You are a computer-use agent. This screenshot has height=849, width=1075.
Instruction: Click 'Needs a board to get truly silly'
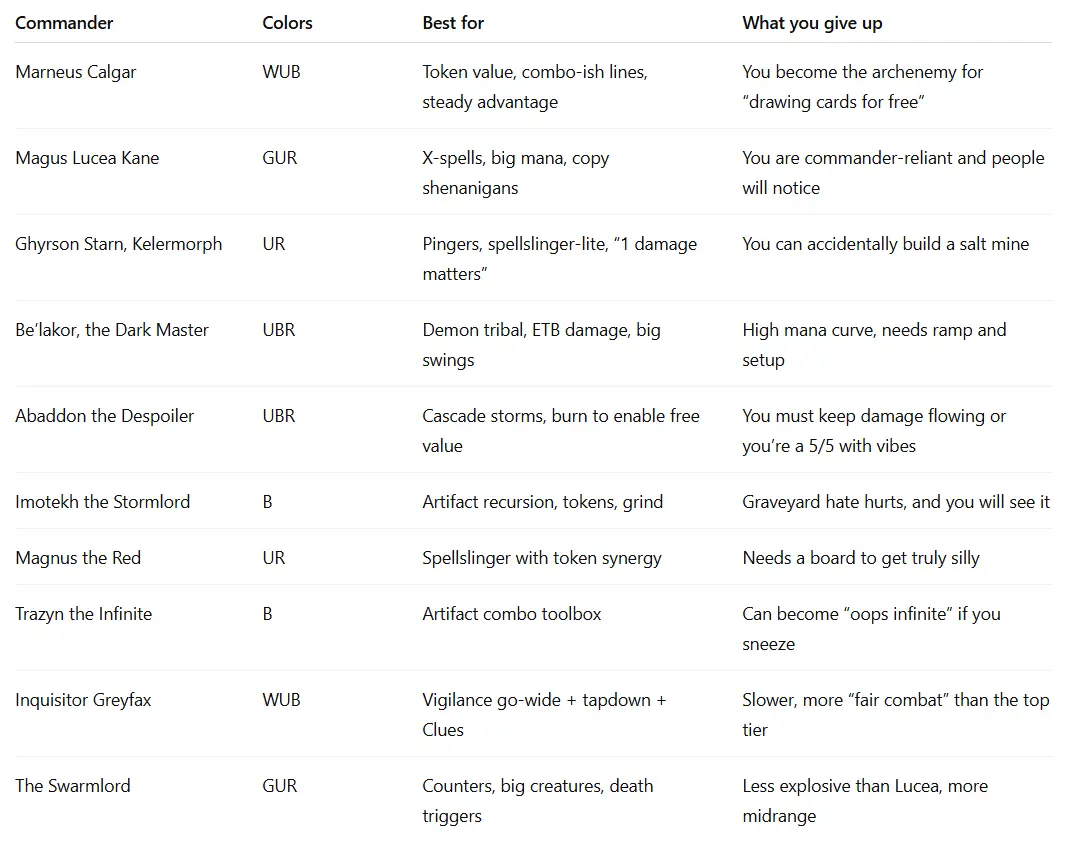click(861, 558)
